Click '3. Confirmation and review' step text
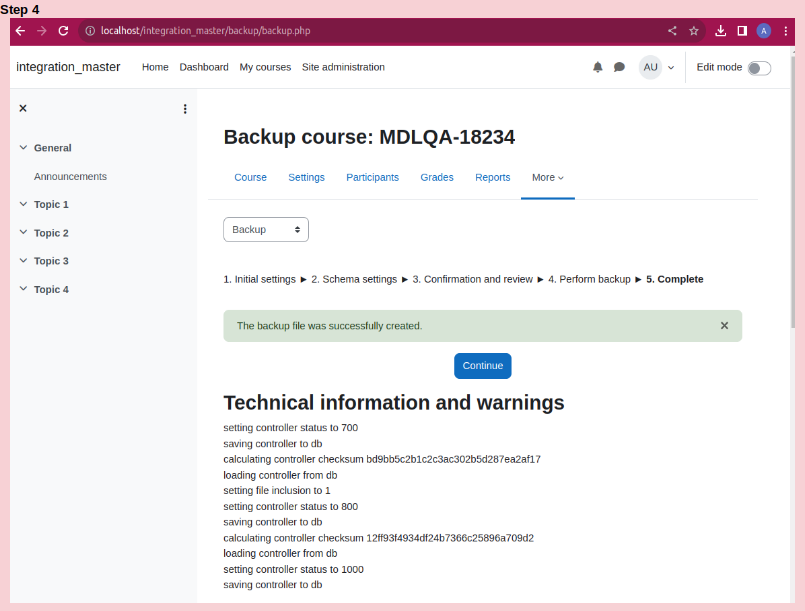Screen dimensions: 805x611 coord(472,279)
